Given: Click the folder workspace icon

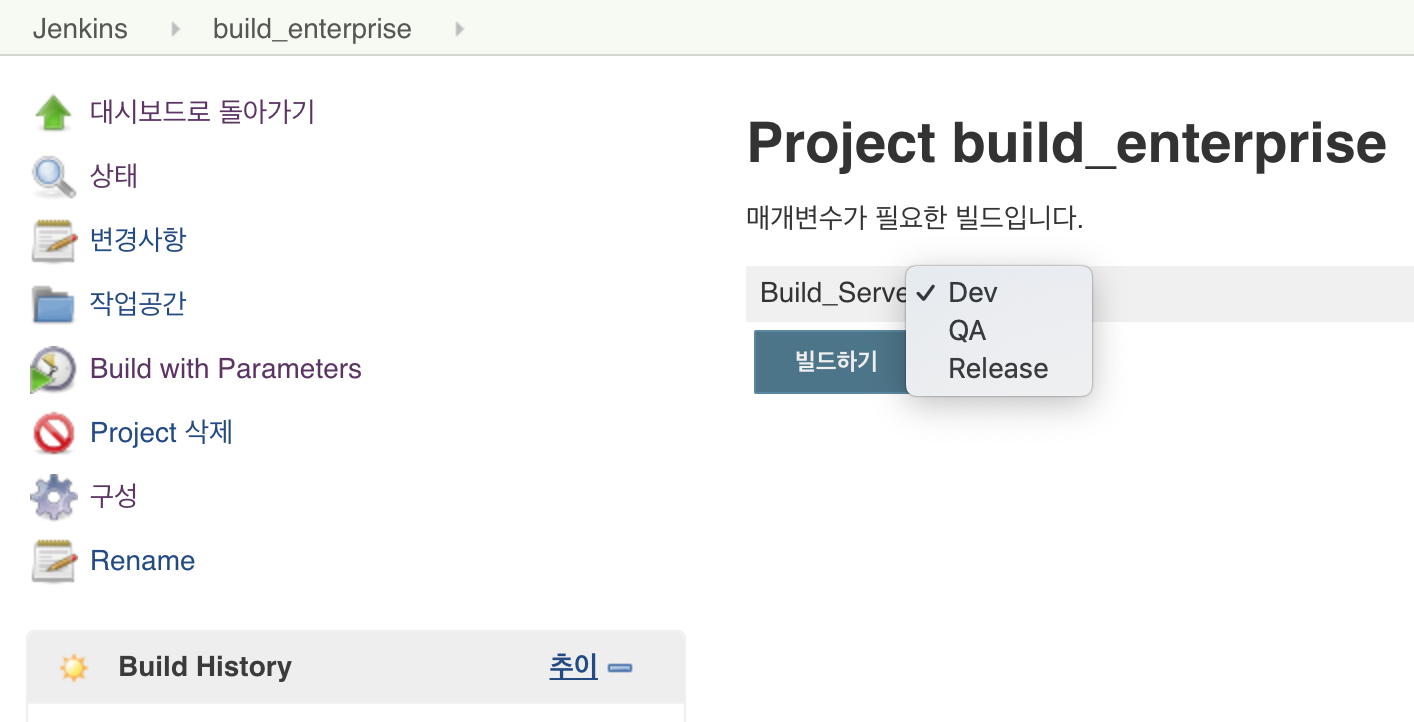Looking at the screenshot, I should tap(53, 304).
